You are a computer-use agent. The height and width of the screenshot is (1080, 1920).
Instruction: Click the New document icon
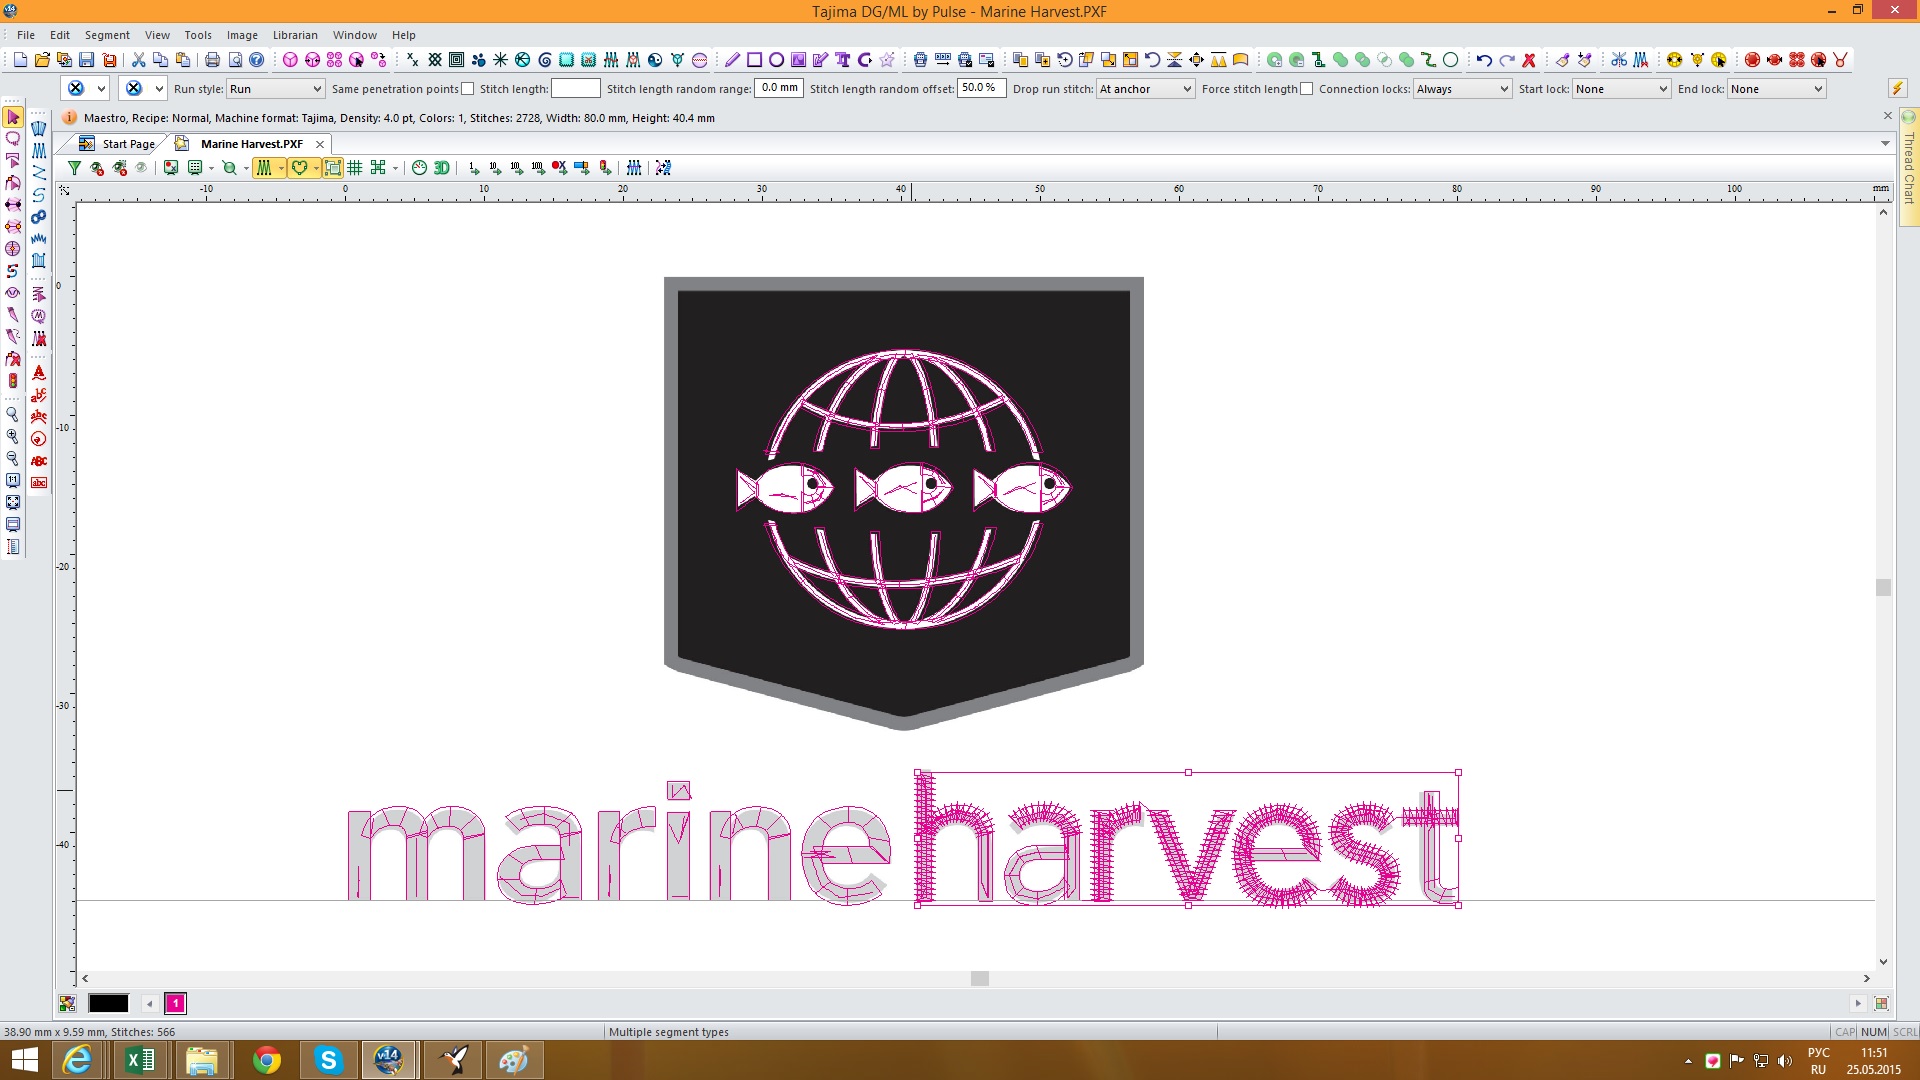[20, 60]
